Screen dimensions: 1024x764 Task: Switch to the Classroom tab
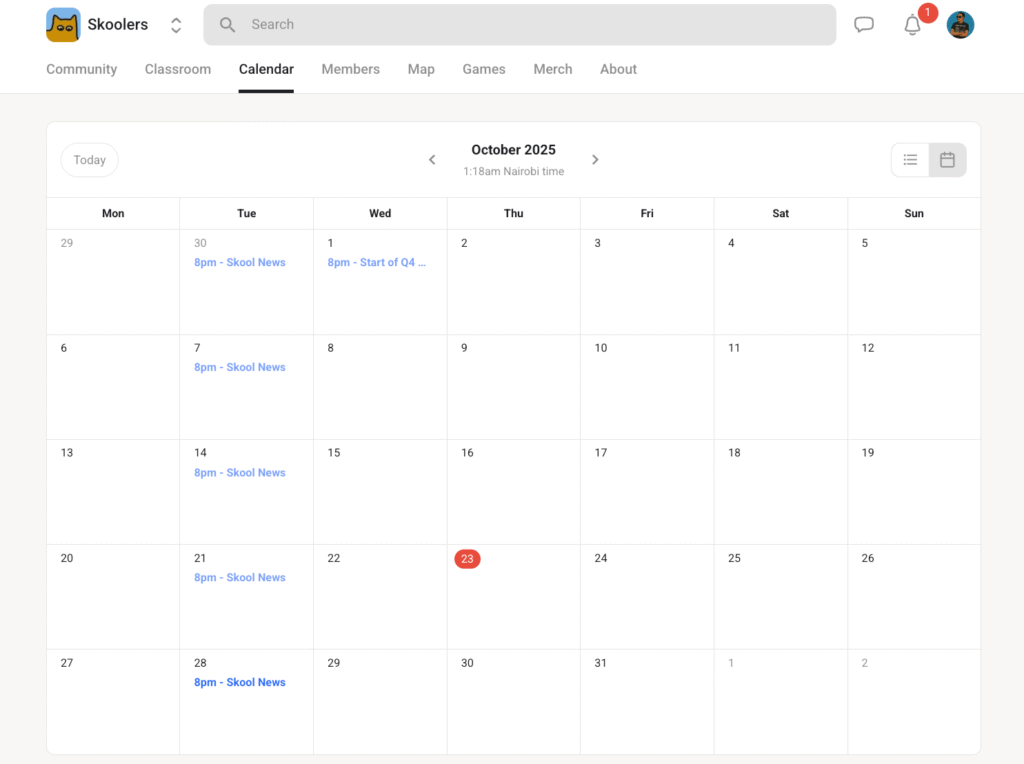[x=177, y=69]
